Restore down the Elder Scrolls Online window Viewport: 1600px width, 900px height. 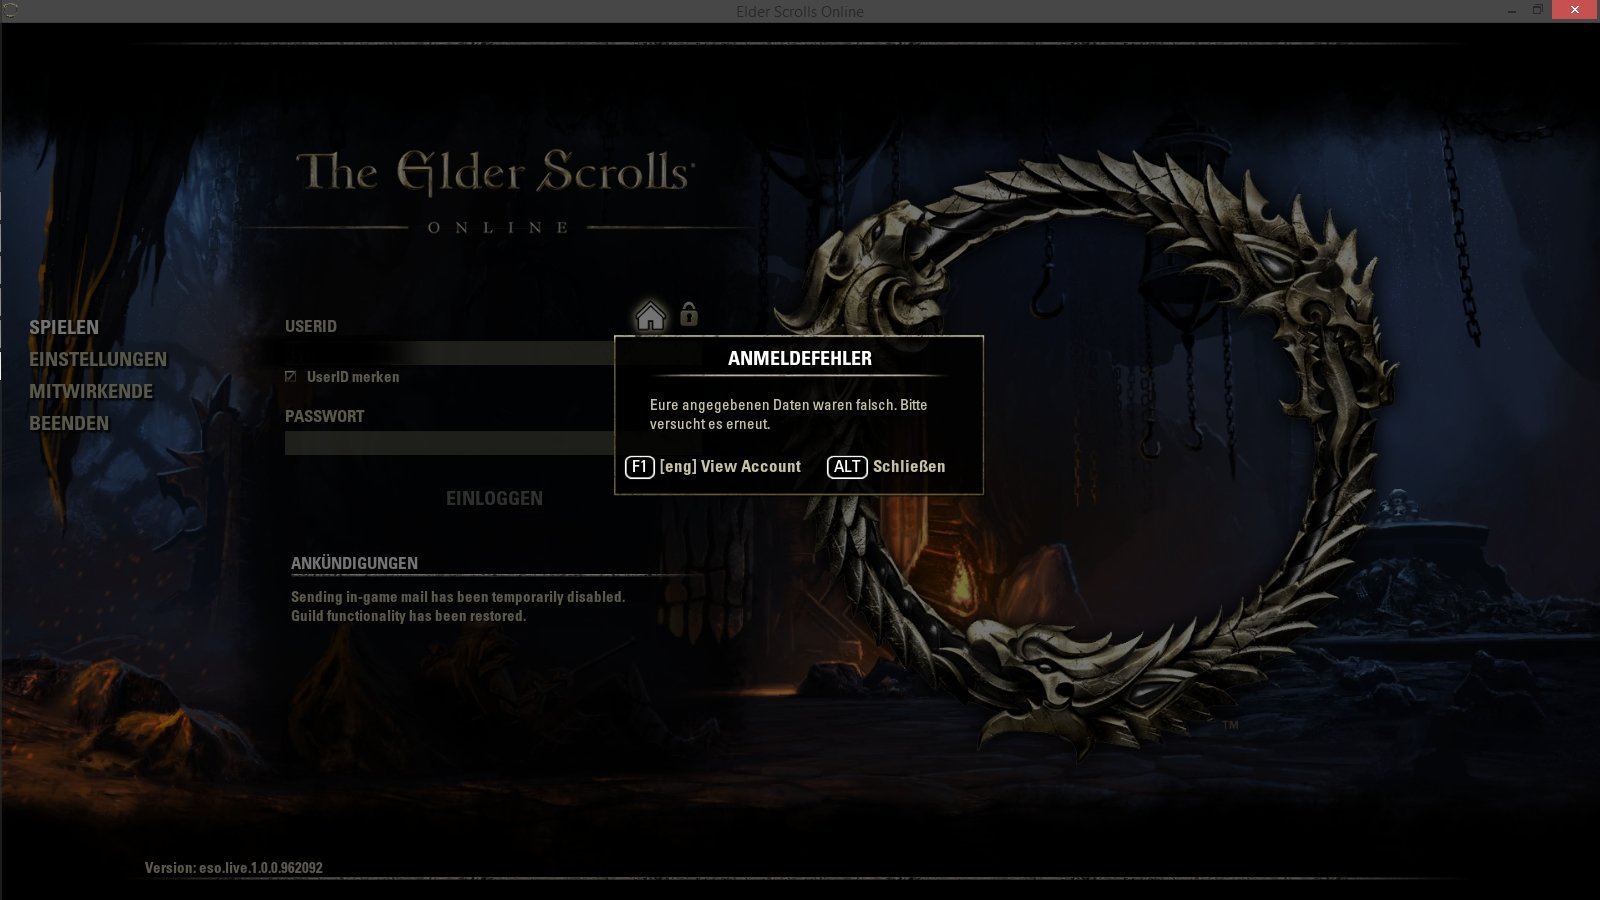[x=1538, y=10]
